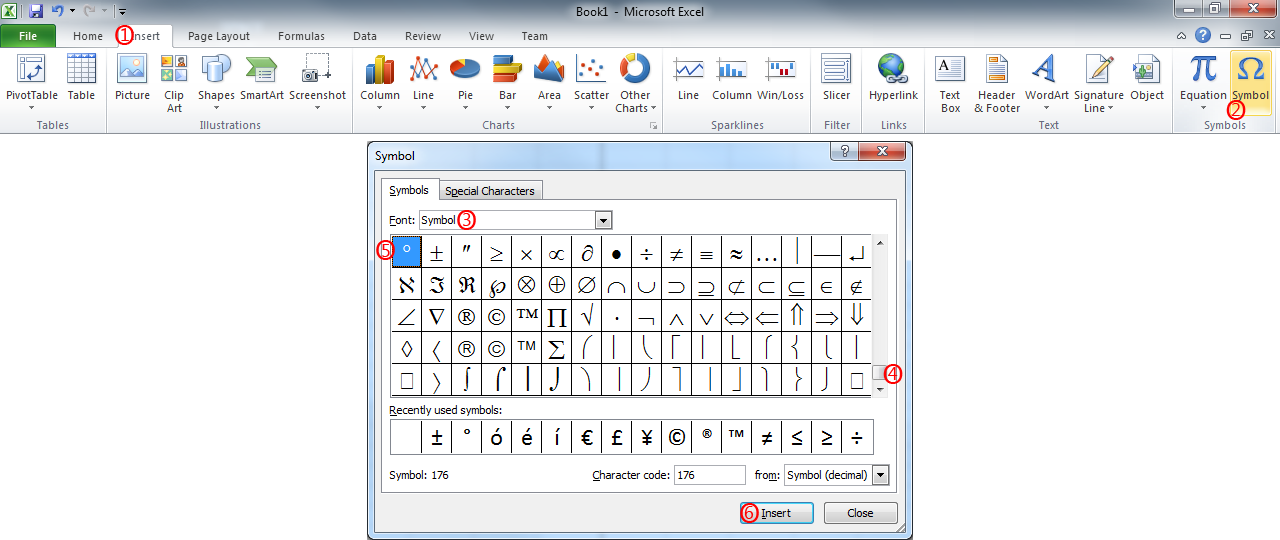Click the Symbol dialog help button
The image size is (1280, 540).
coord(845,151)
